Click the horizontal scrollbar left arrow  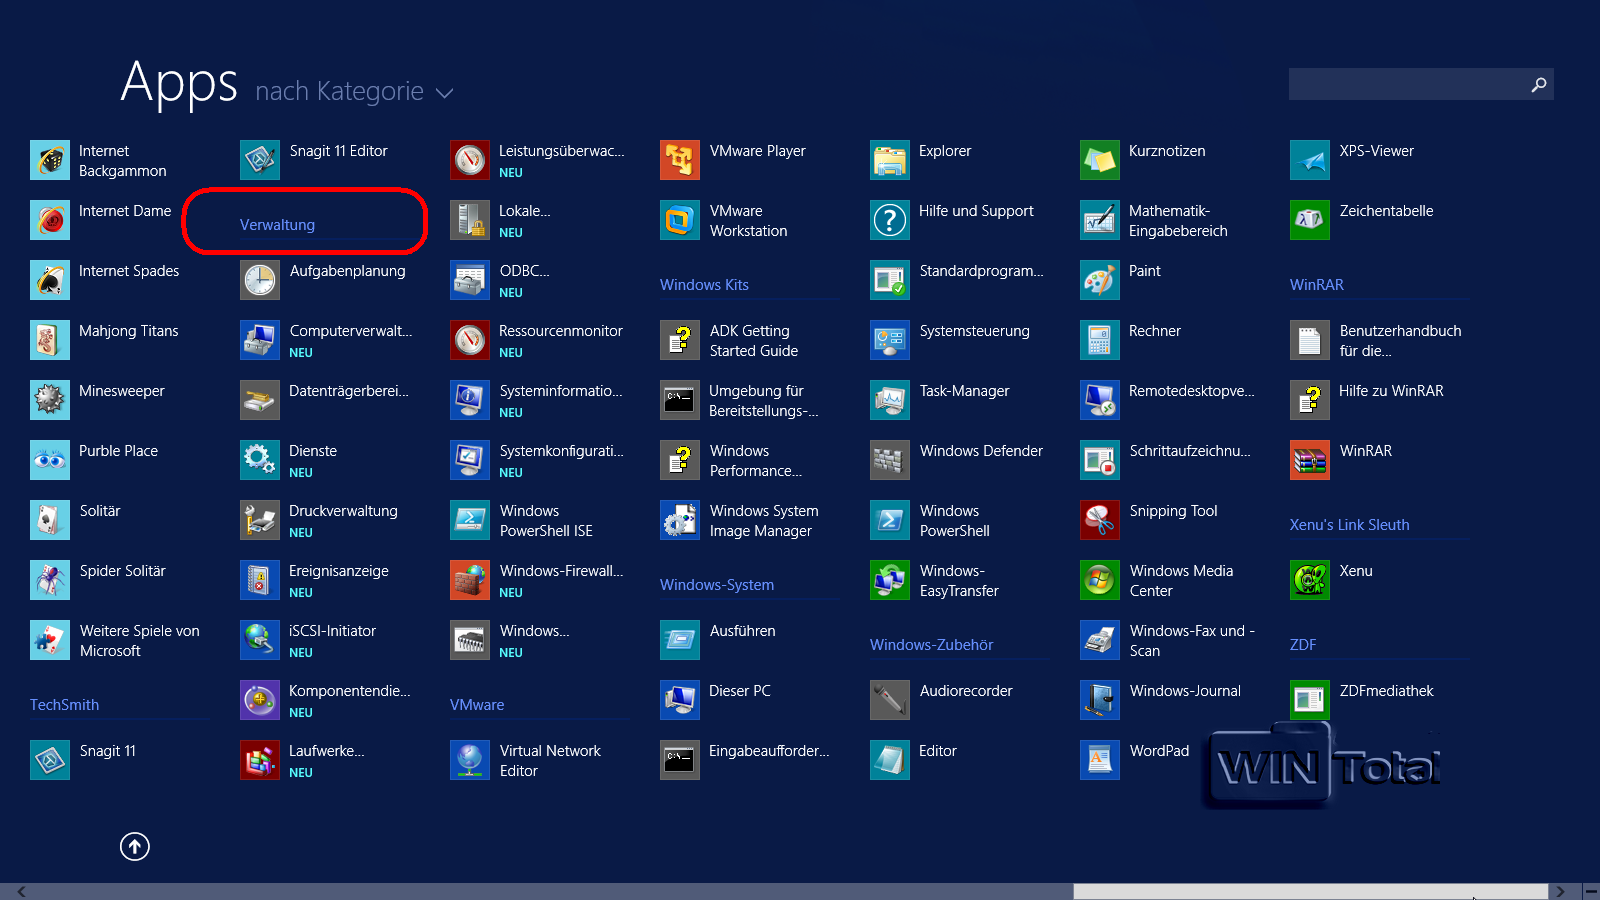(x=21, y=891)
